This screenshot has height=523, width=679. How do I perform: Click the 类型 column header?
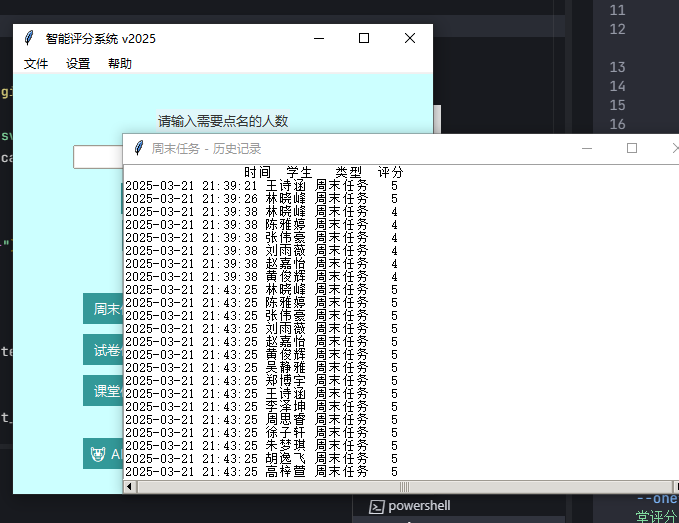[x=349, y=172]
